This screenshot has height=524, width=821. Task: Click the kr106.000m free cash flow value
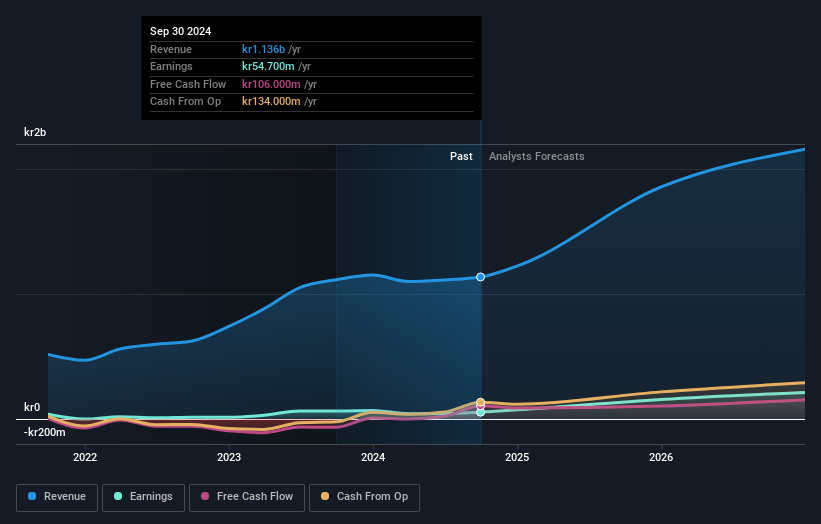(x=271, y=84)
